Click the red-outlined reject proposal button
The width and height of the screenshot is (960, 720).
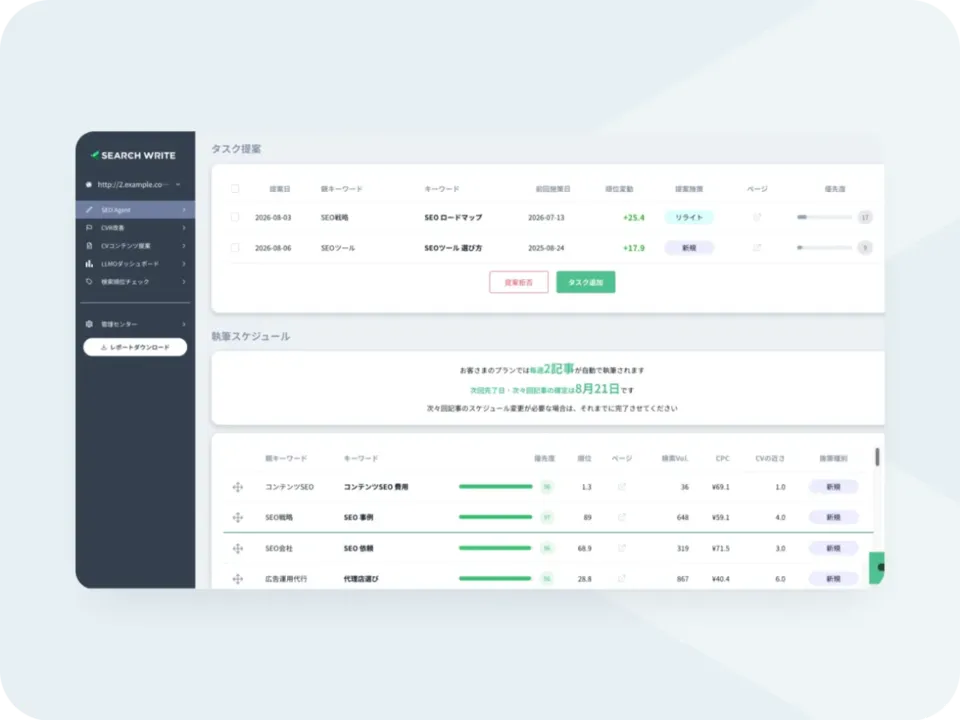[519, 282]
